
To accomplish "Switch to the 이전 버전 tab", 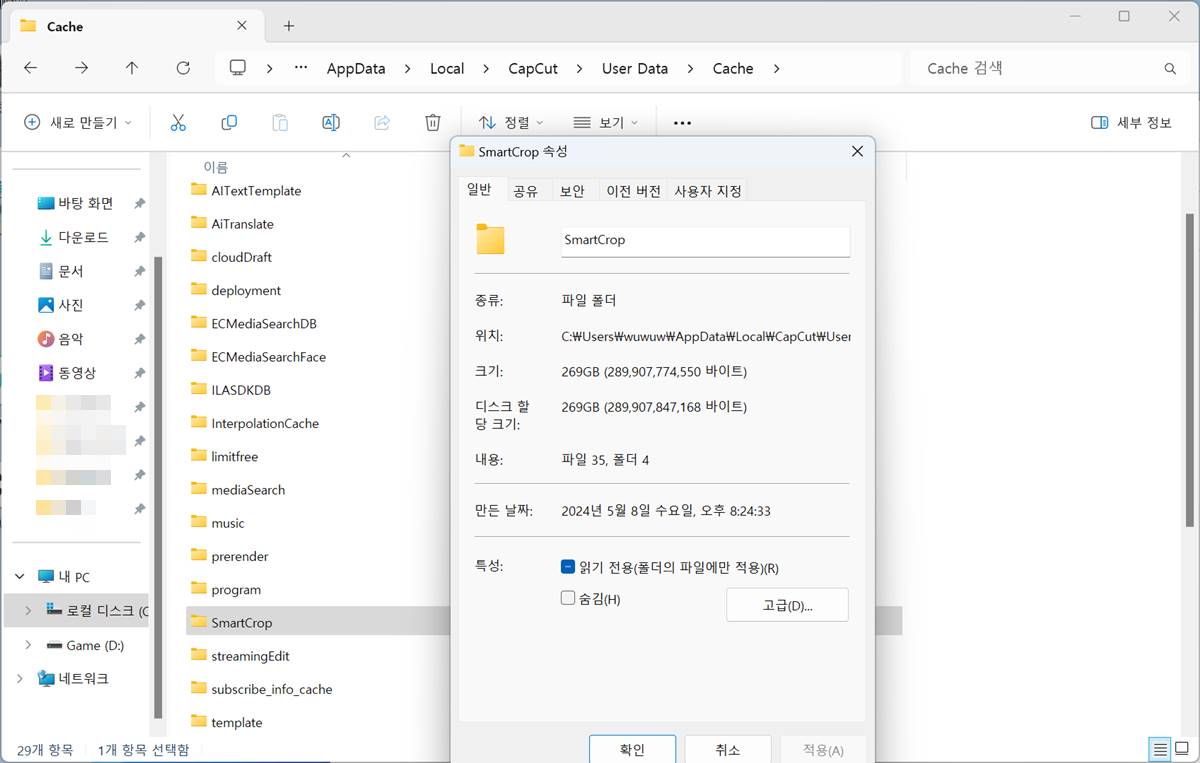I will coord(634,191).
